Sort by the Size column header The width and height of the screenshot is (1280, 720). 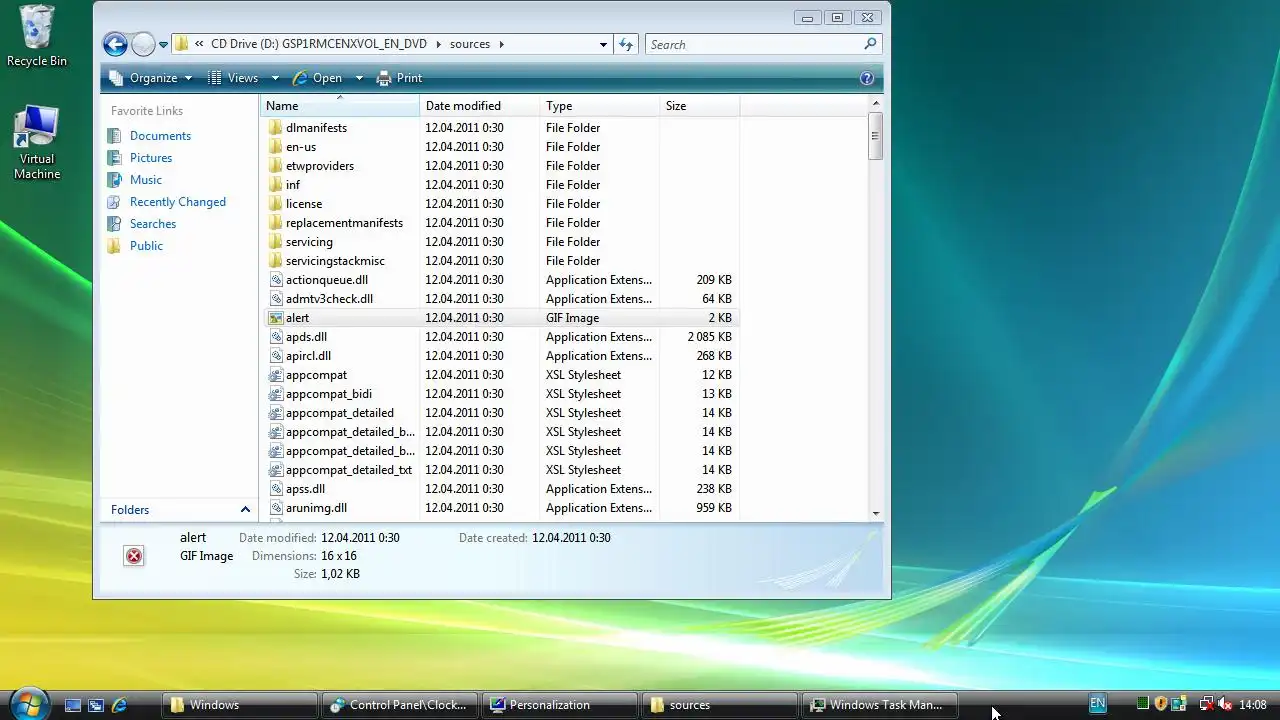click(700, 106)
